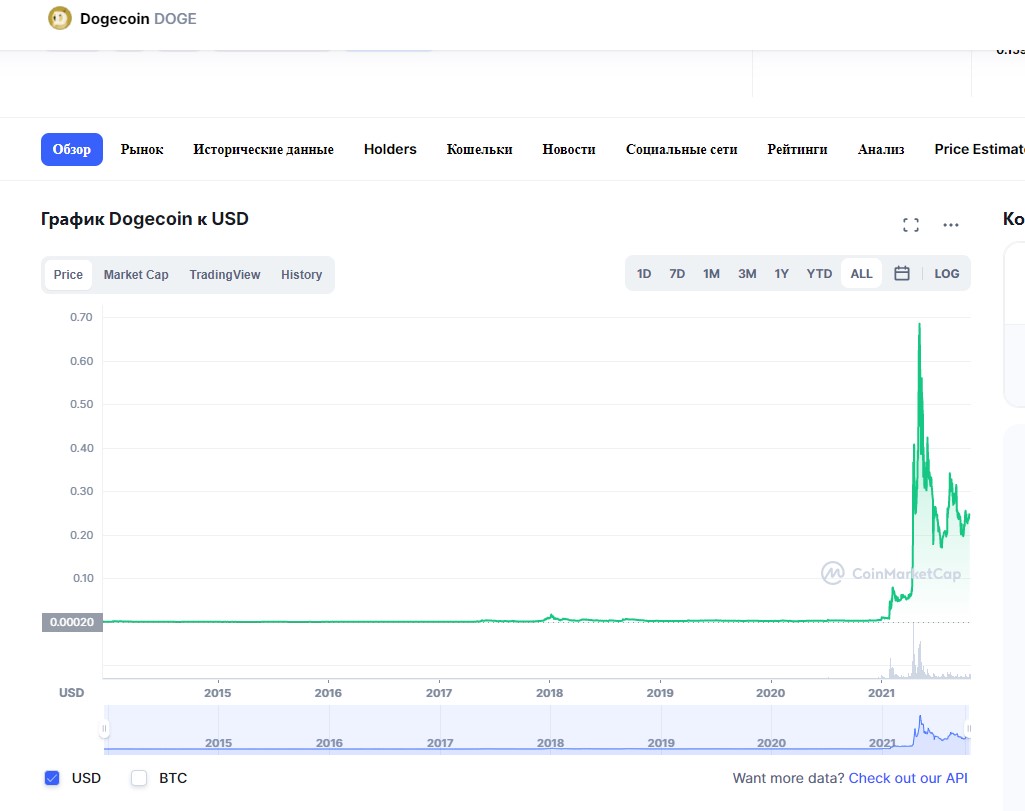Switch chart to Market Cap
The width and height of the screenshot is (1025, 811).
[x=136, y=274]
